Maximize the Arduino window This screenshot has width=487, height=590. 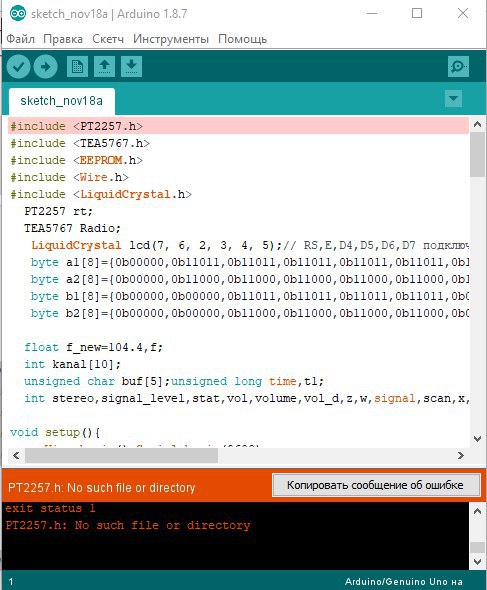(x=417, y=14)
